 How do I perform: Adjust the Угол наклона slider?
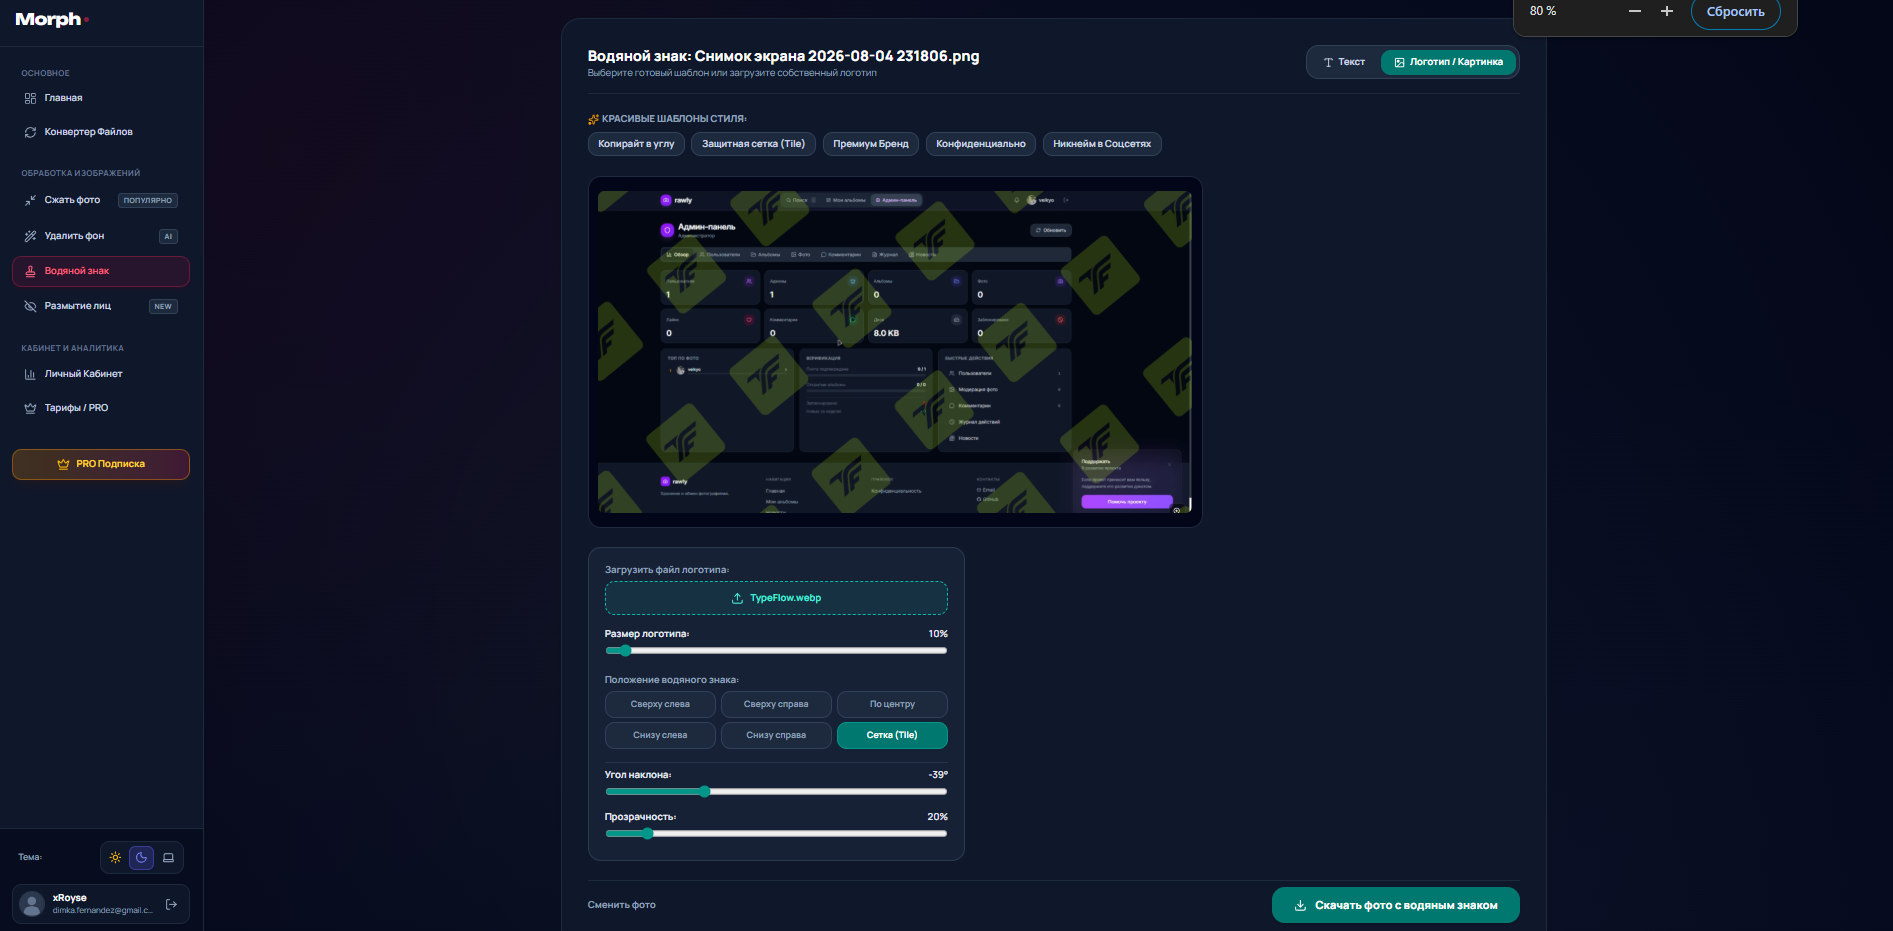point(776,792)
